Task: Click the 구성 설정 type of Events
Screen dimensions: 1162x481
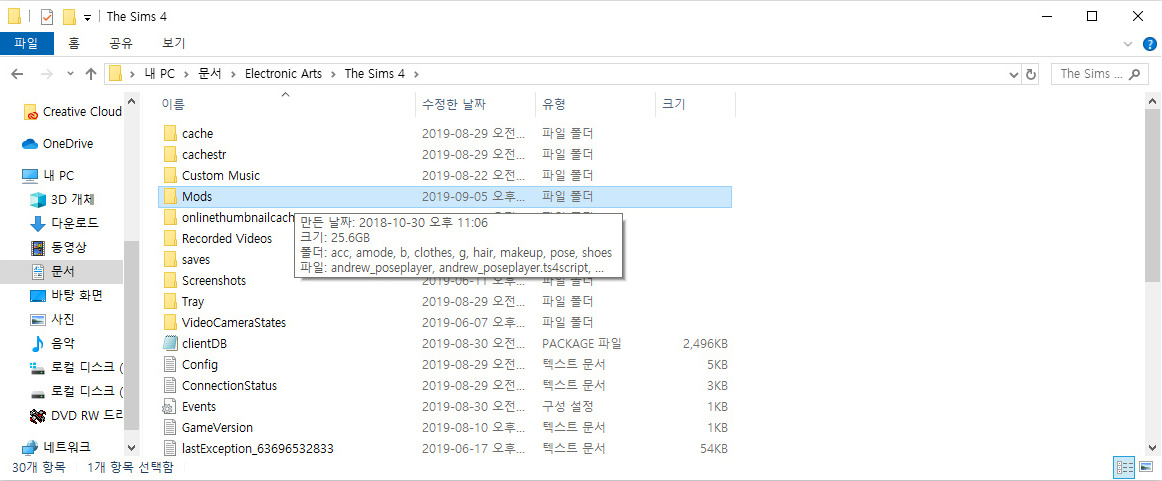Action: click(568, 407)
